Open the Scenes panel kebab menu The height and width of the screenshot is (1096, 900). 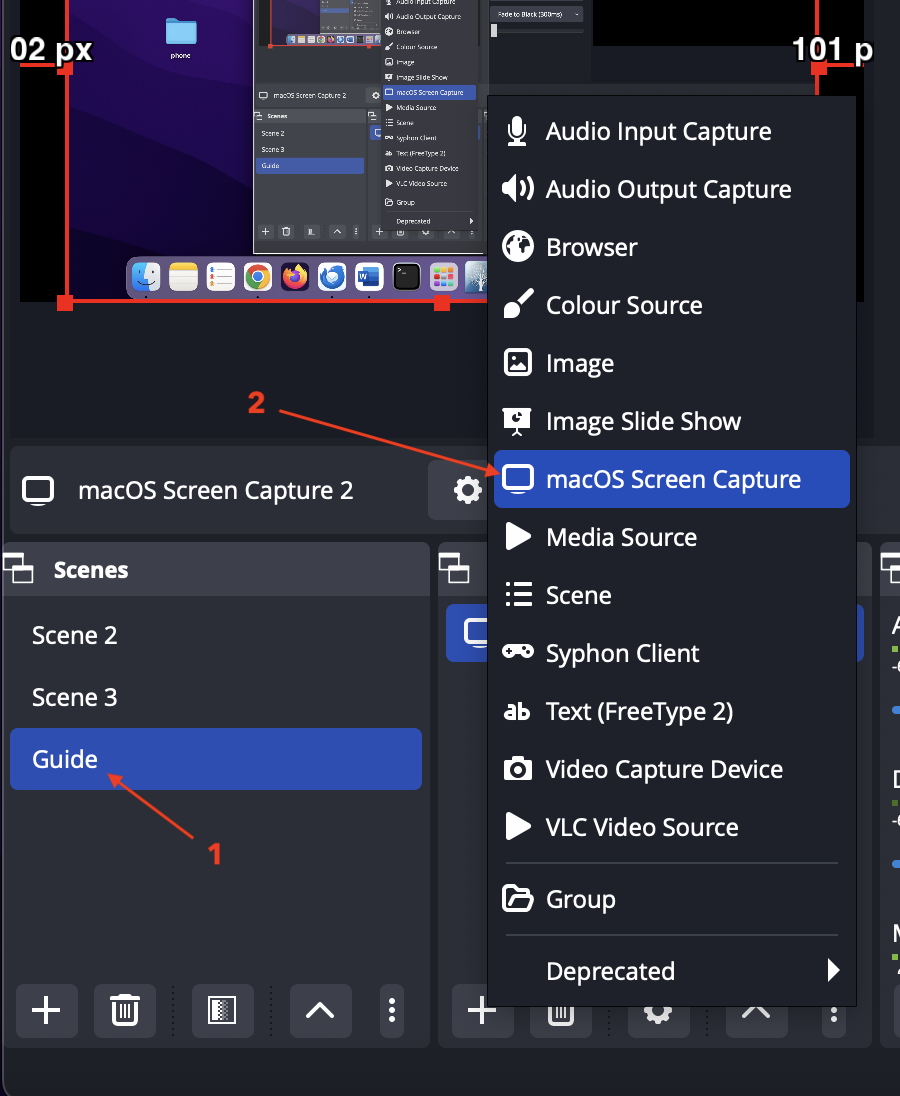(x=392, y=1011)
